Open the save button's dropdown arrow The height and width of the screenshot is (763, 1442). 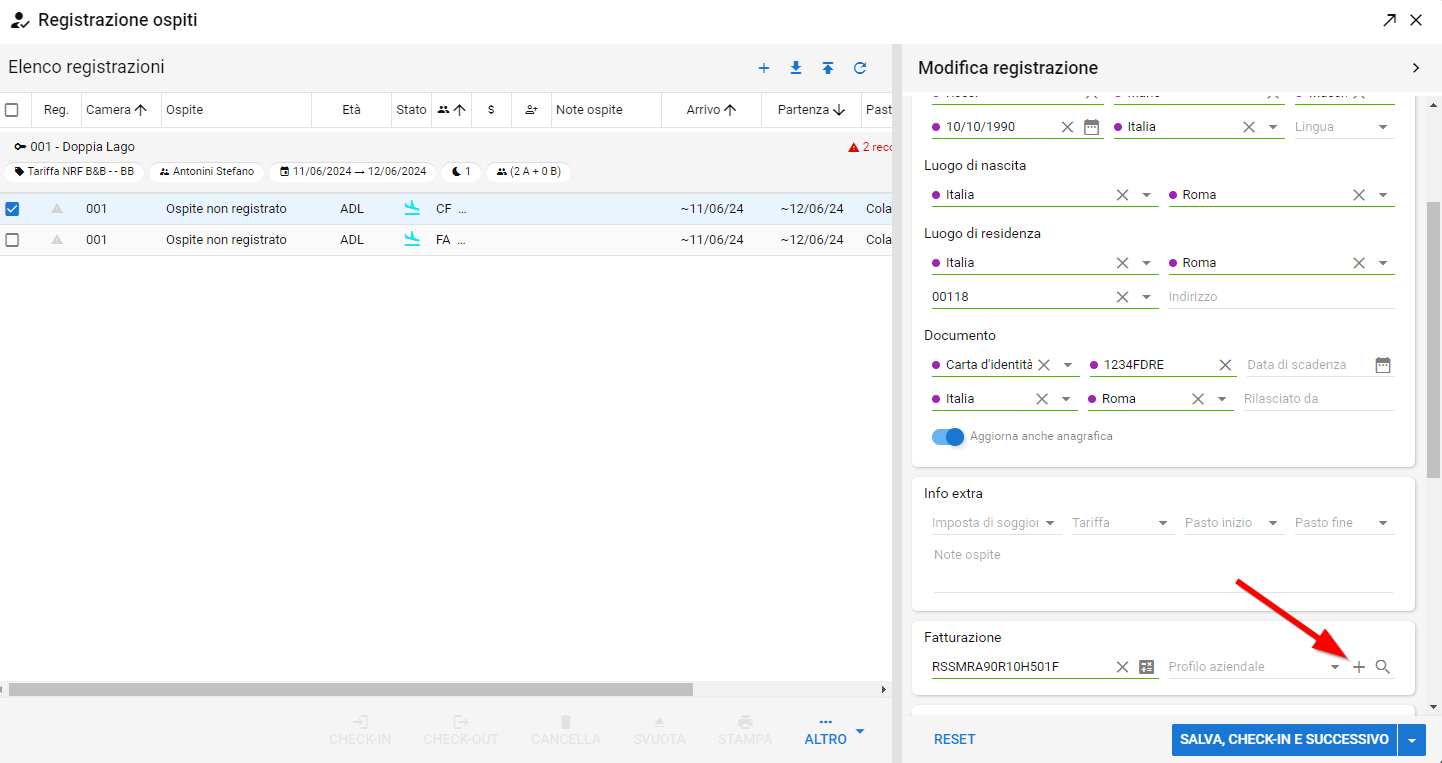coord(1412,740)
